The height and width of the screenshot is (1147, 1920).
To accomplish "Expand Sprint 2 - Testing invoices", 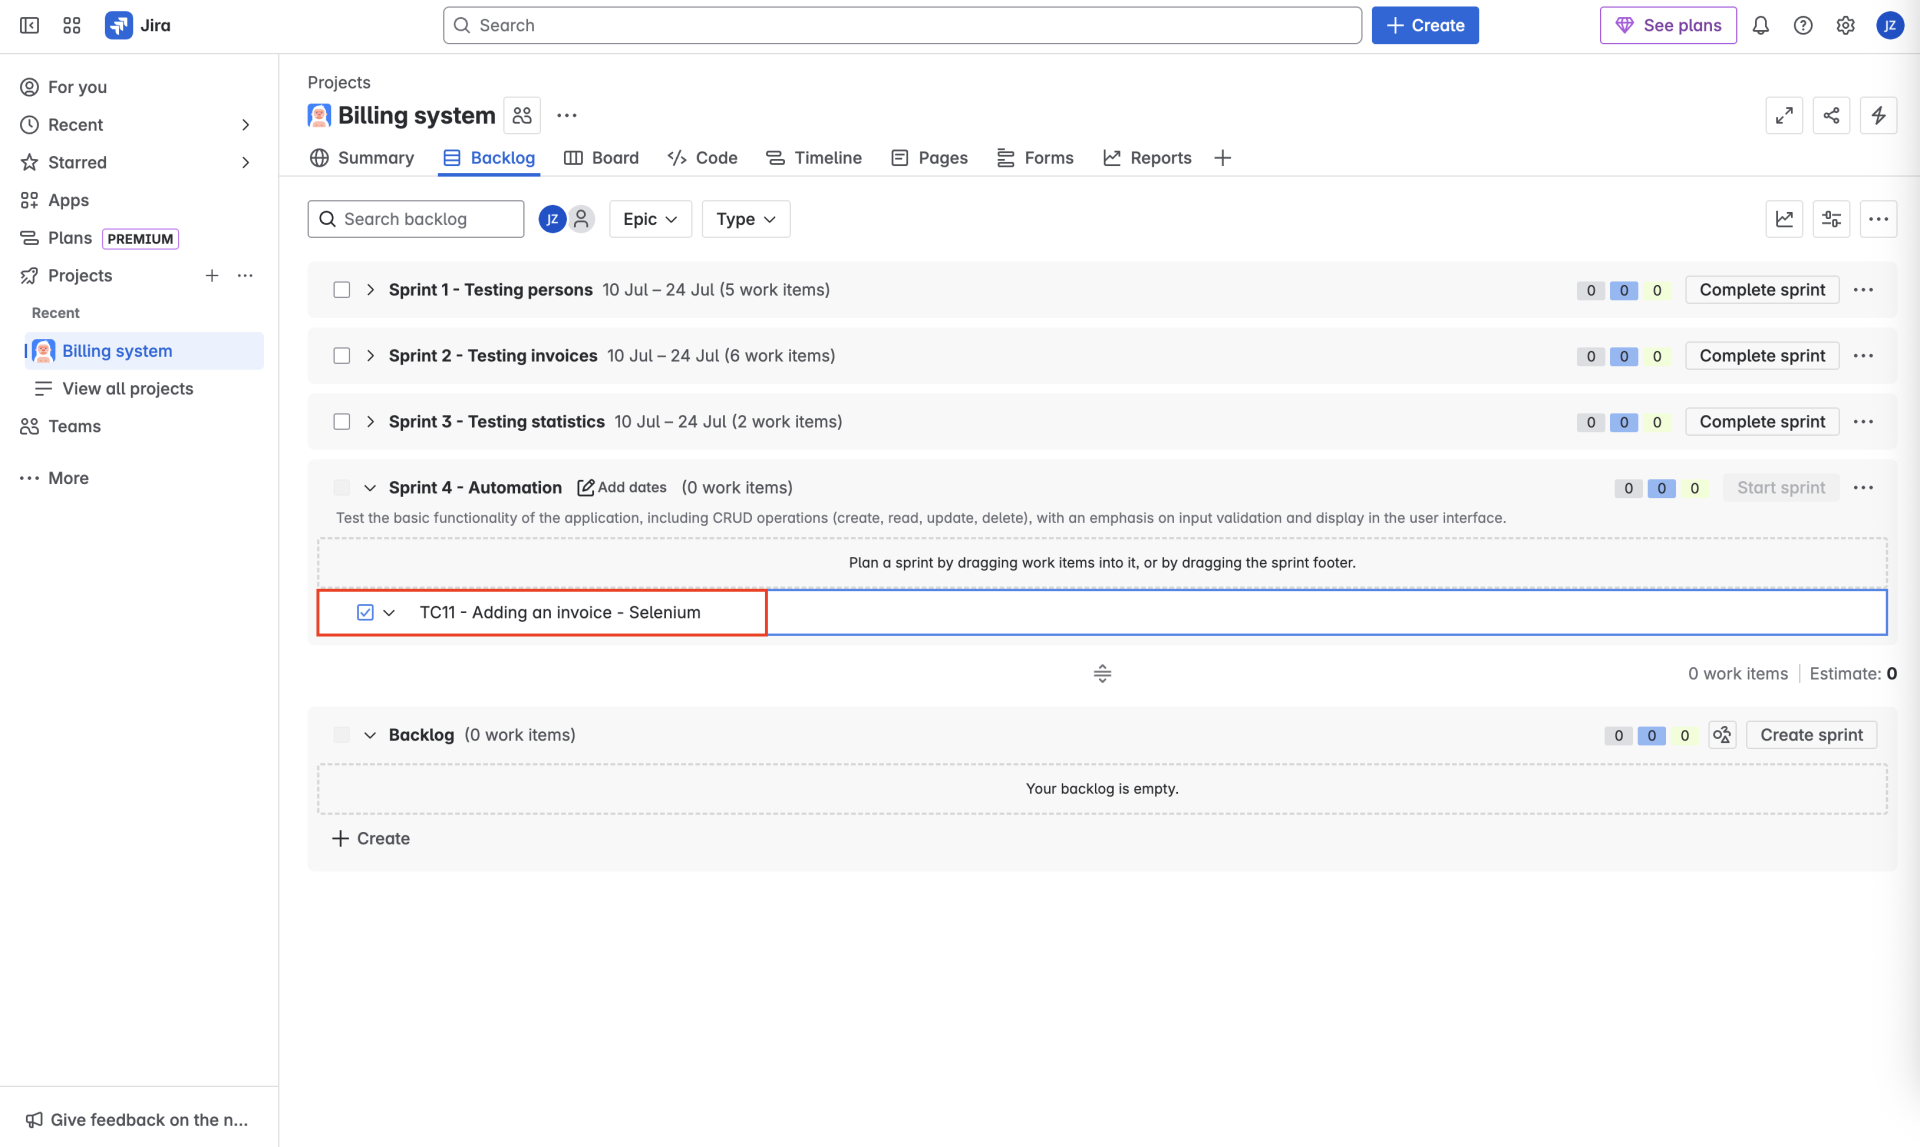I will tap(370, 356).
